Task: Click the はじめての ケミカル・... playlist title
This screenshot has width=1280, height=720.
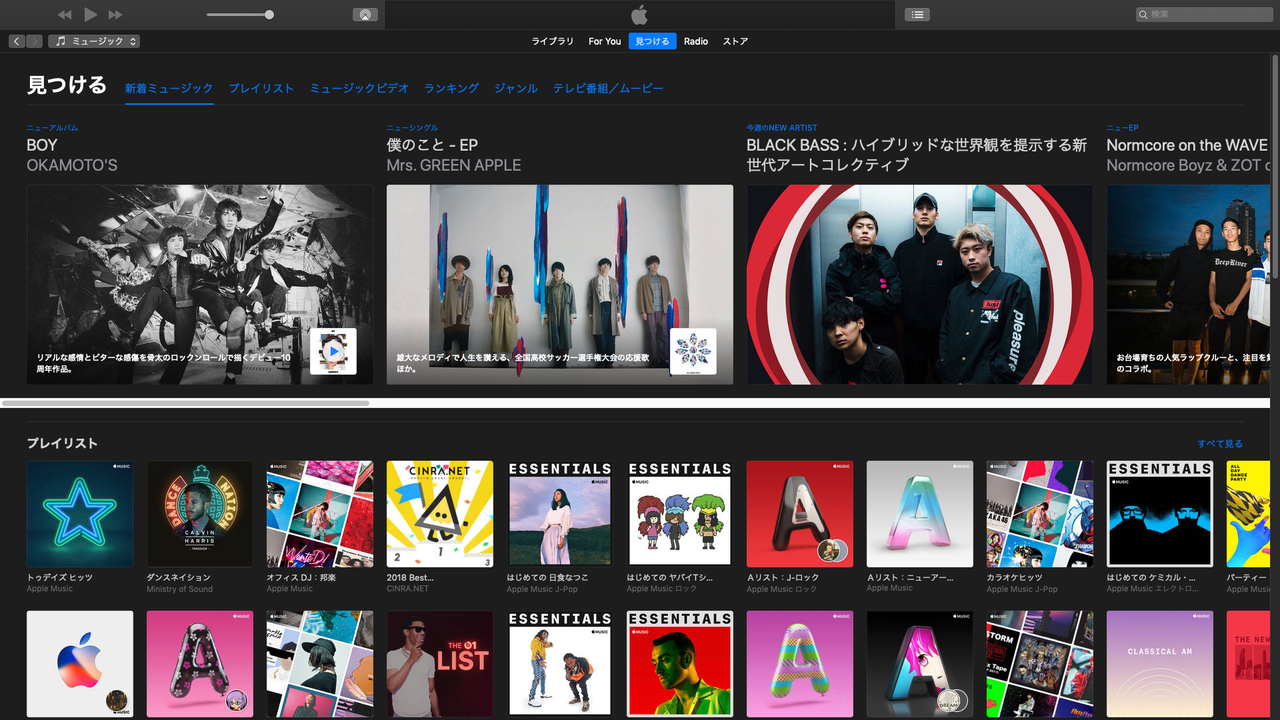Action: click(1151, 577)
